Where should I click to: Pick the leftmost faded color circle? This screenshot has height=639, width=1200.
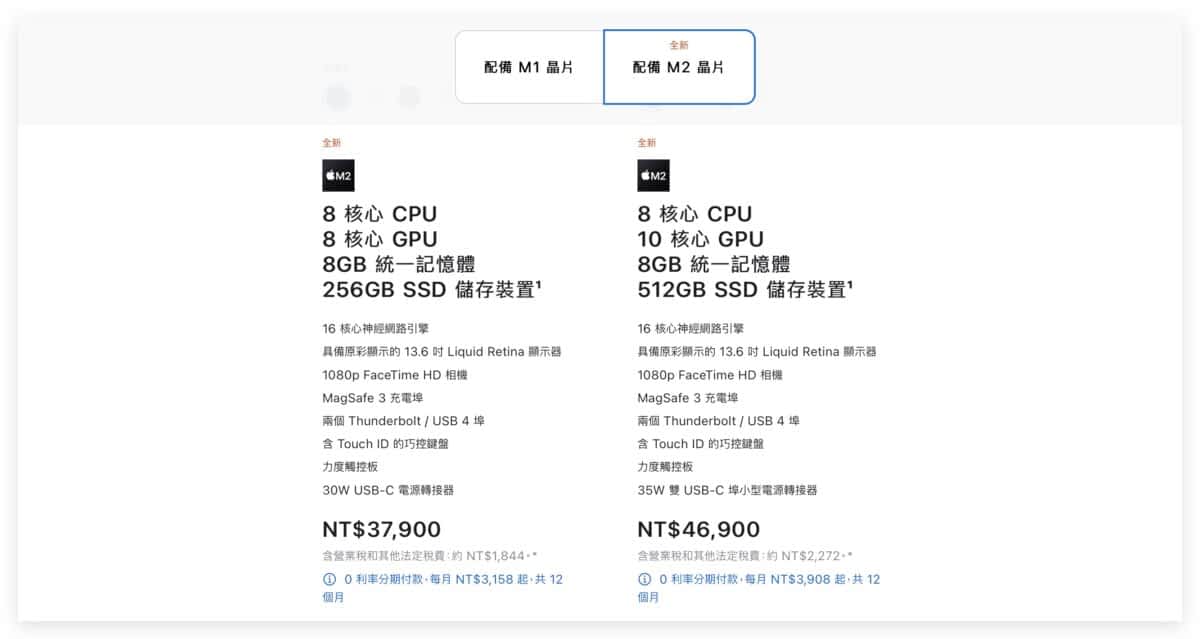338,97
